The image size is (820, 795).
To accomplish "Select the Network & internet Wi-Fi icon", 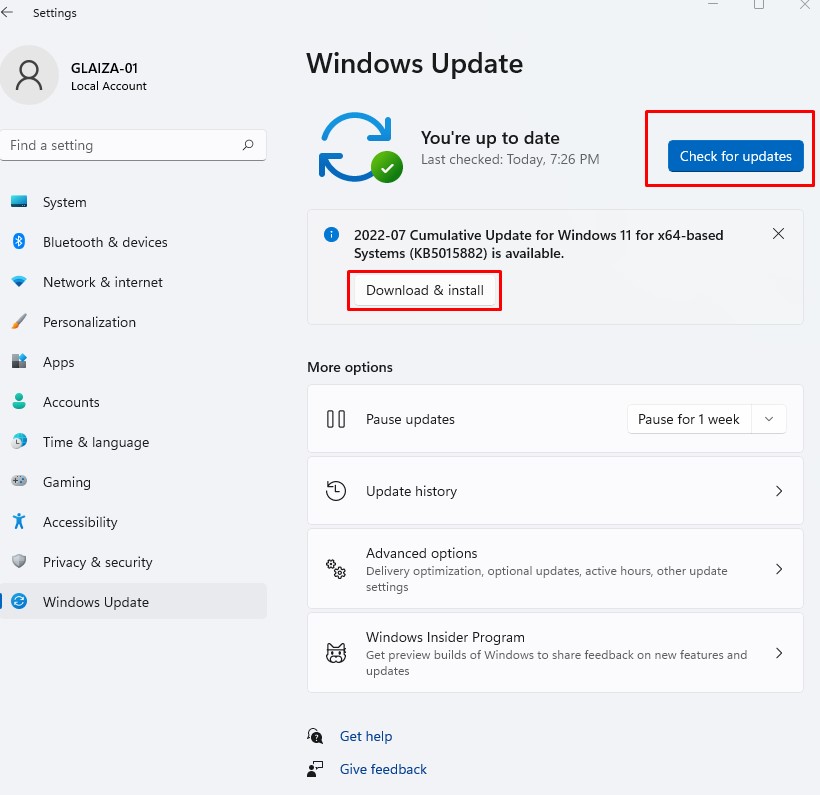I will tap(19, 282).
